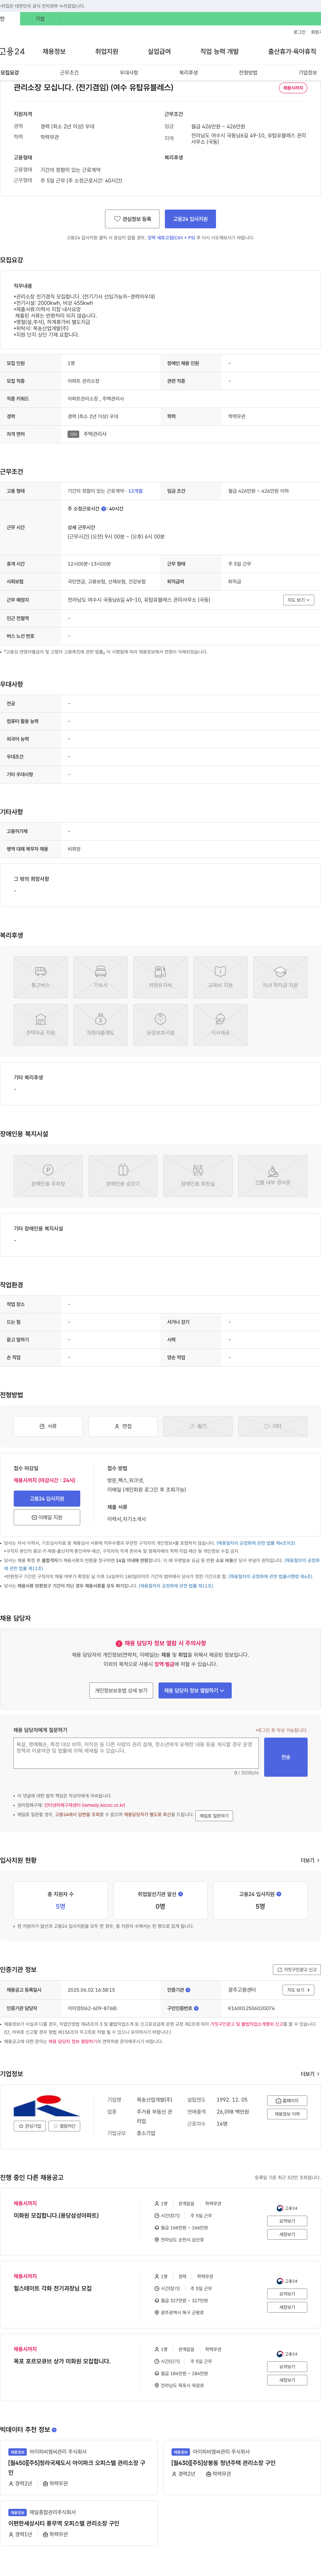Click the 장애인용 주차장 facility icon
This screenshot has width=321, height=2576.
48,1176
